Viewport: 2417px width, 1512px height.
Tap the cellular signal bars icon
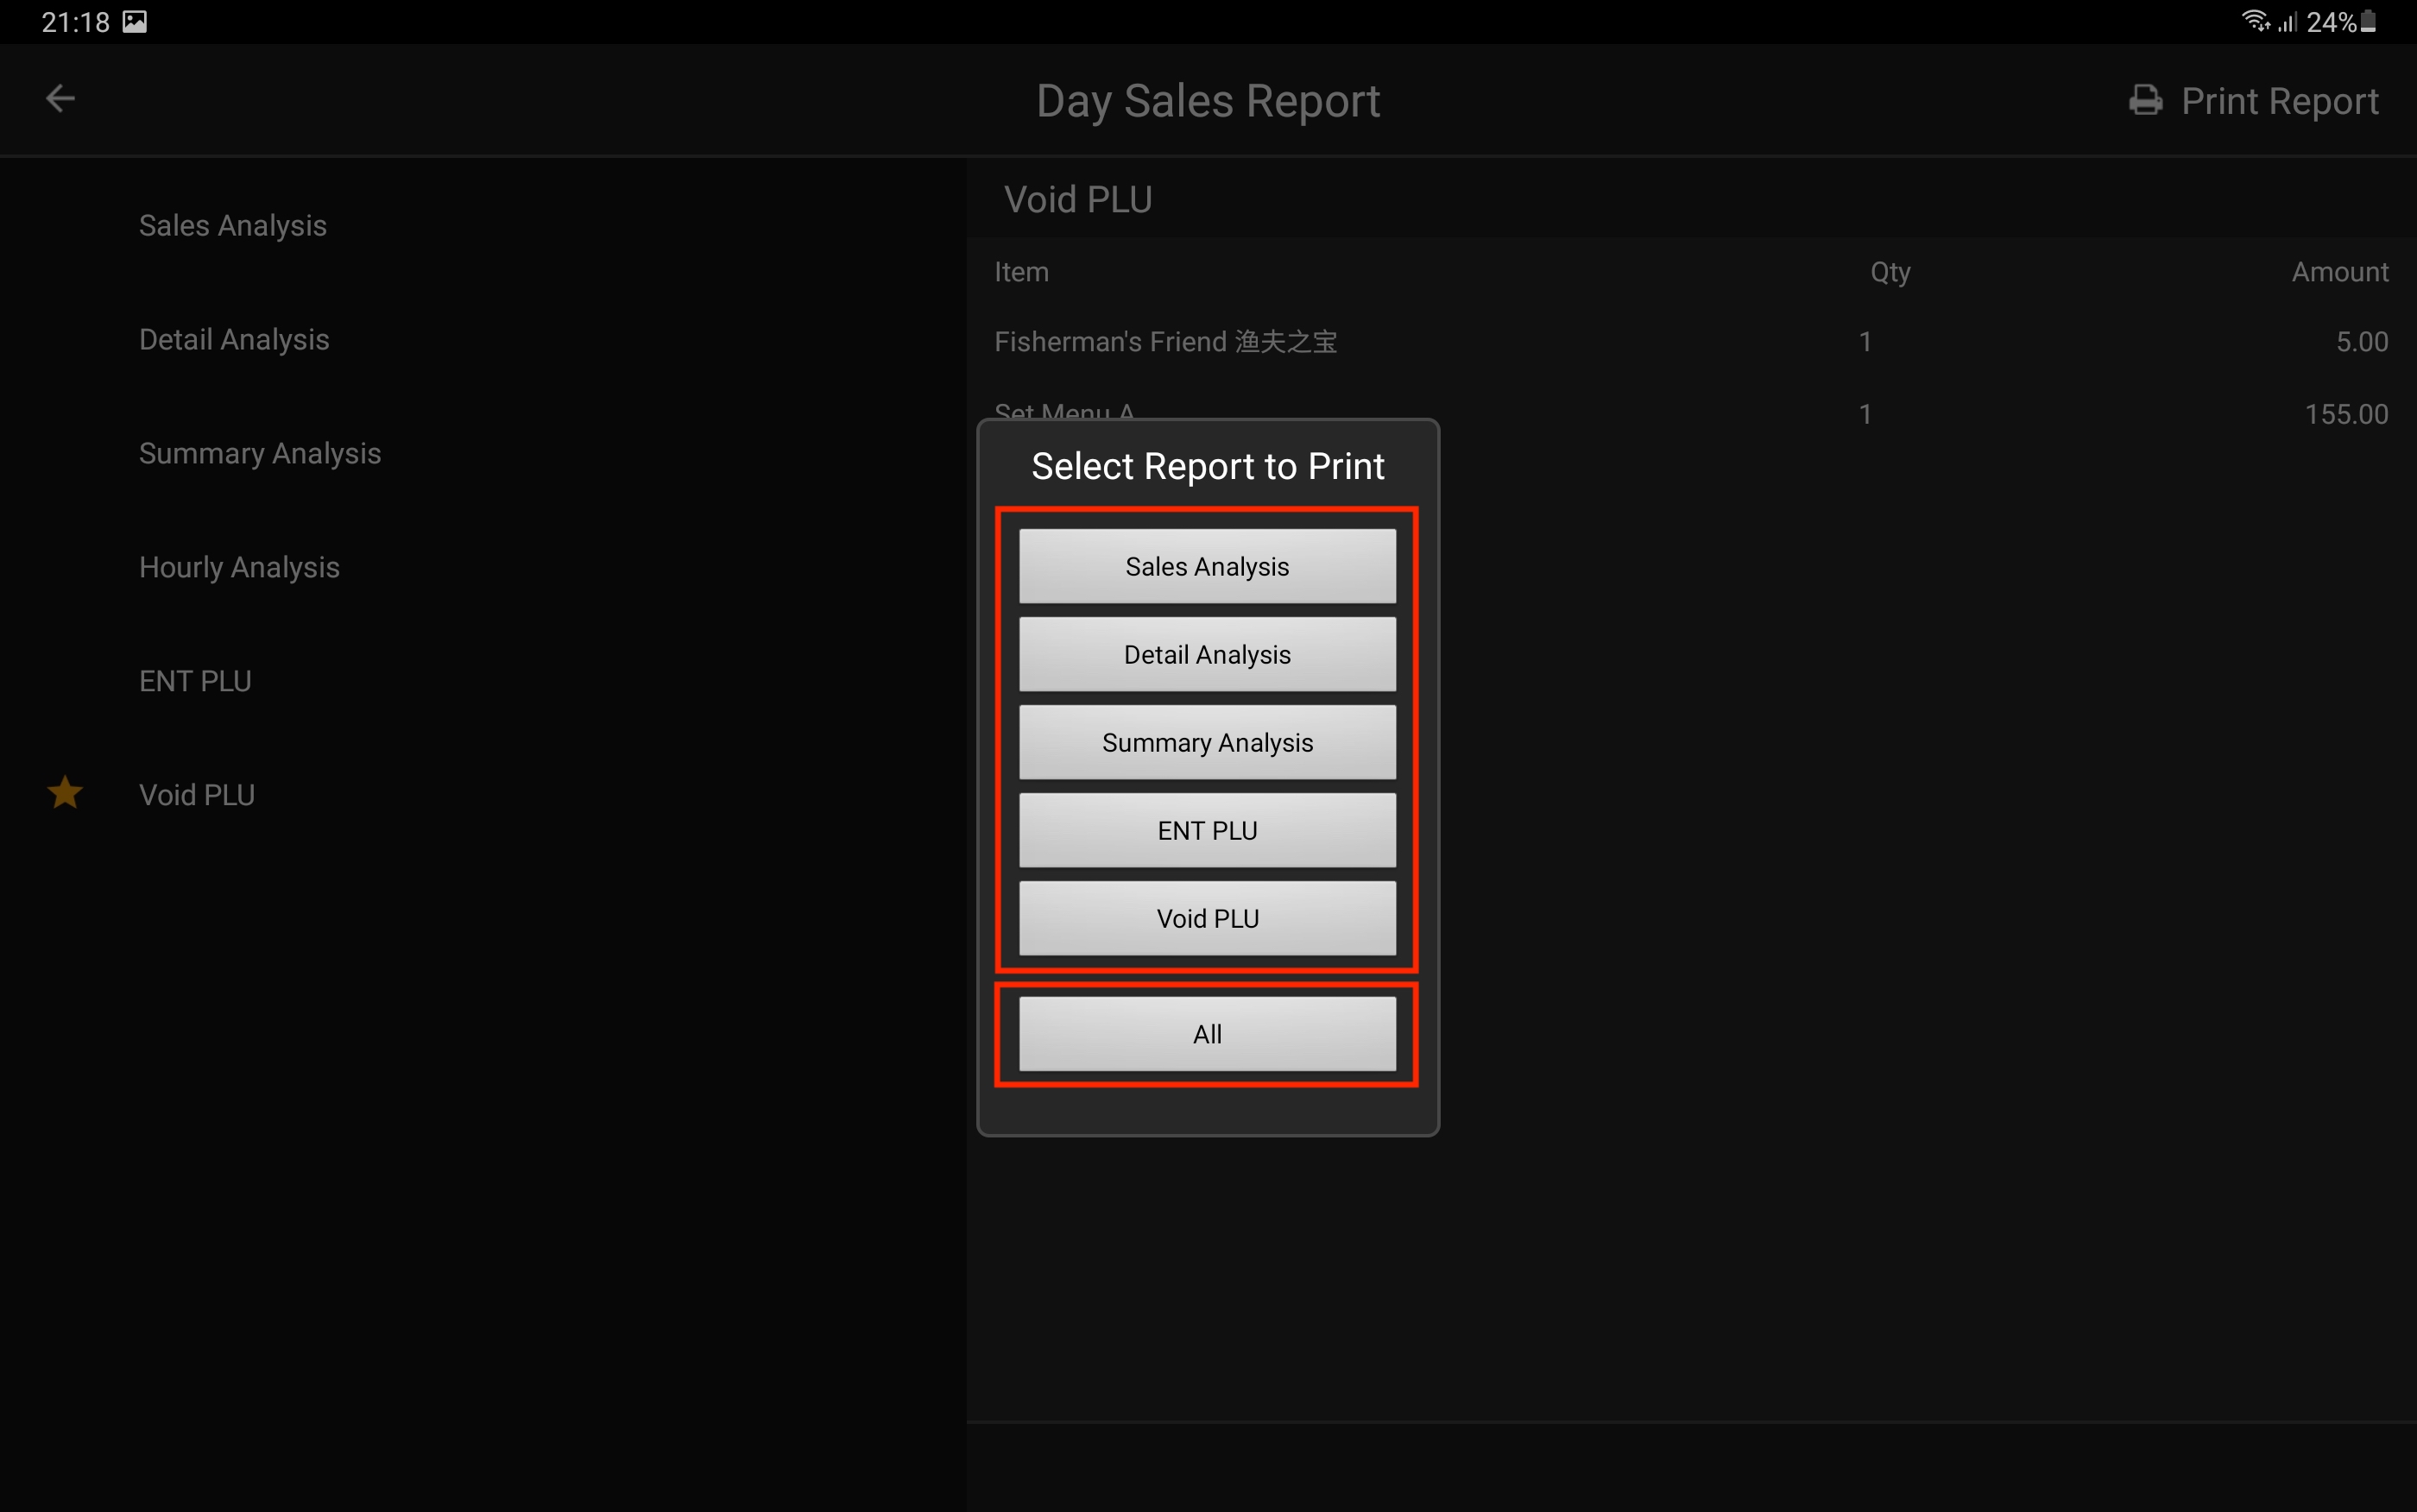(2287, 22)
